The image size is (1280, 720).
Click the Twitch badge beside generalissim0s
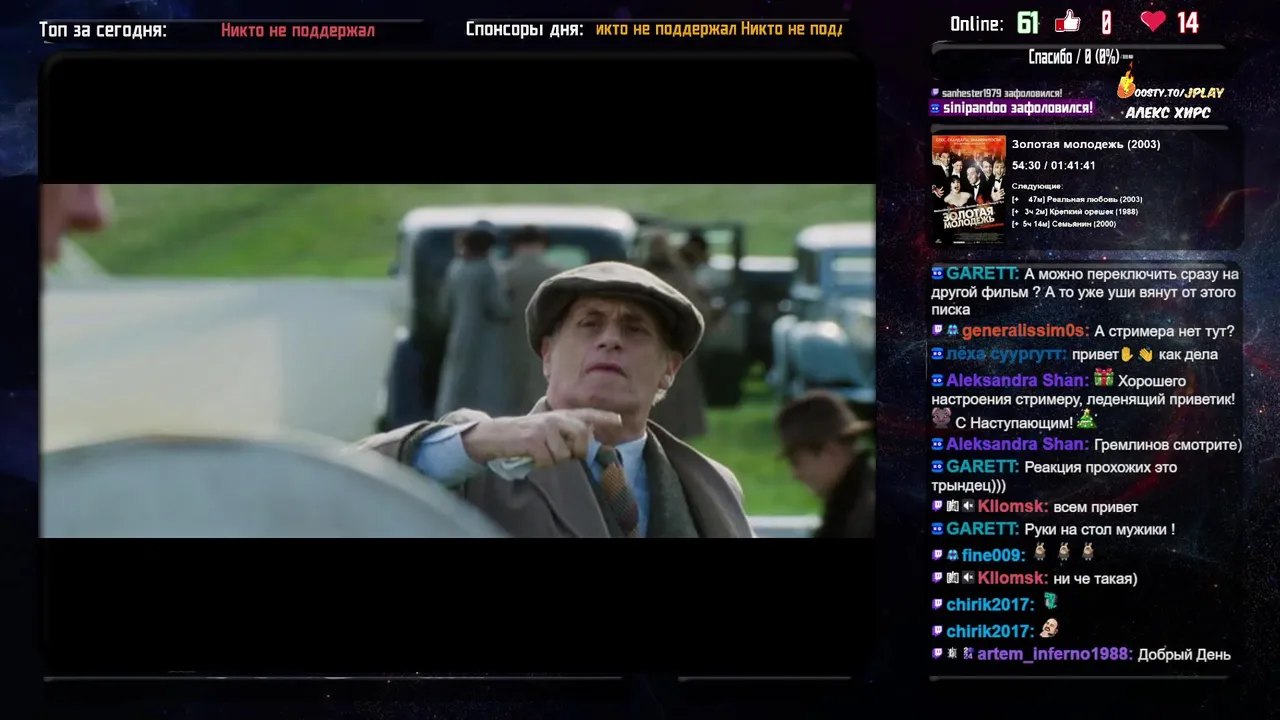pos(937,331)
